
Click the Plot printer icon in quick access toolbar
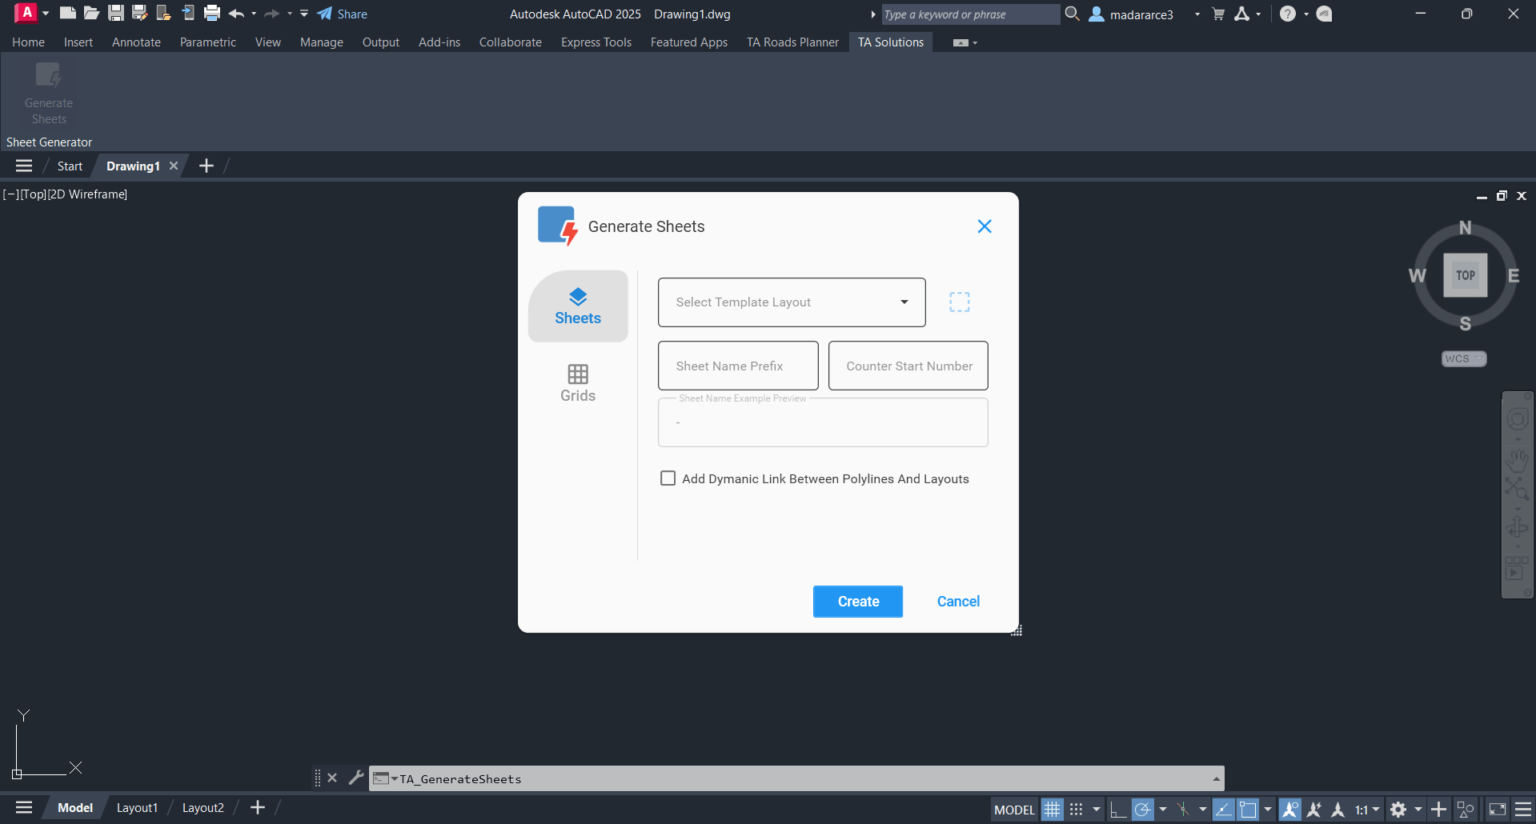[x=212, y=14]
